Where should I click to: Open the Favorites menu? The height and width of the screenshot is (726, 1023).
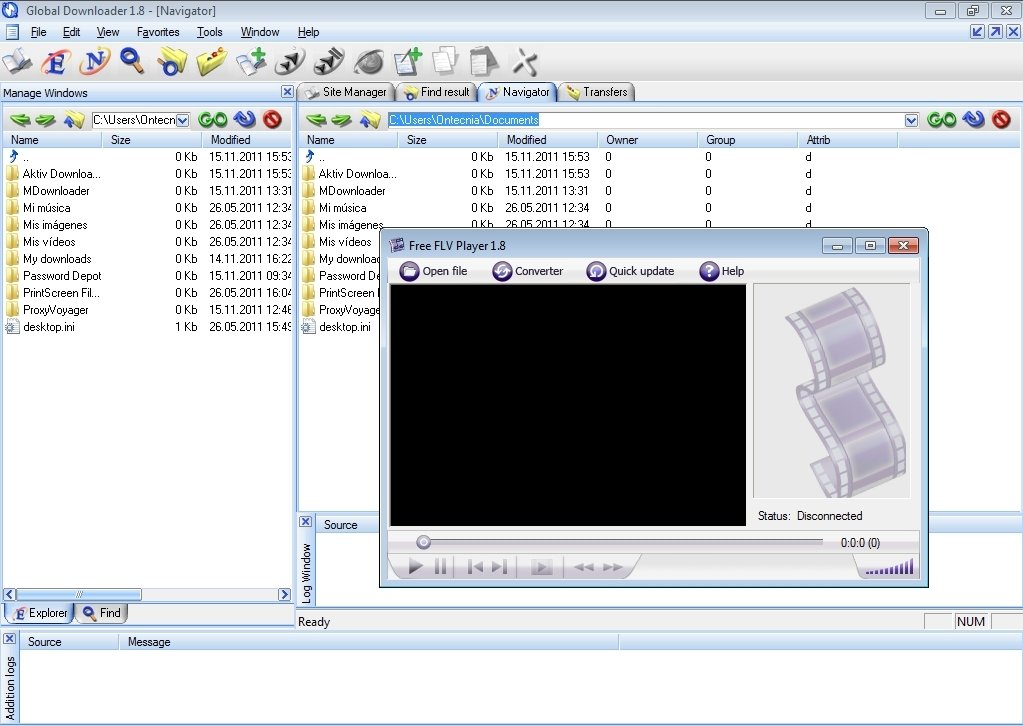click(x=158, y=32)
